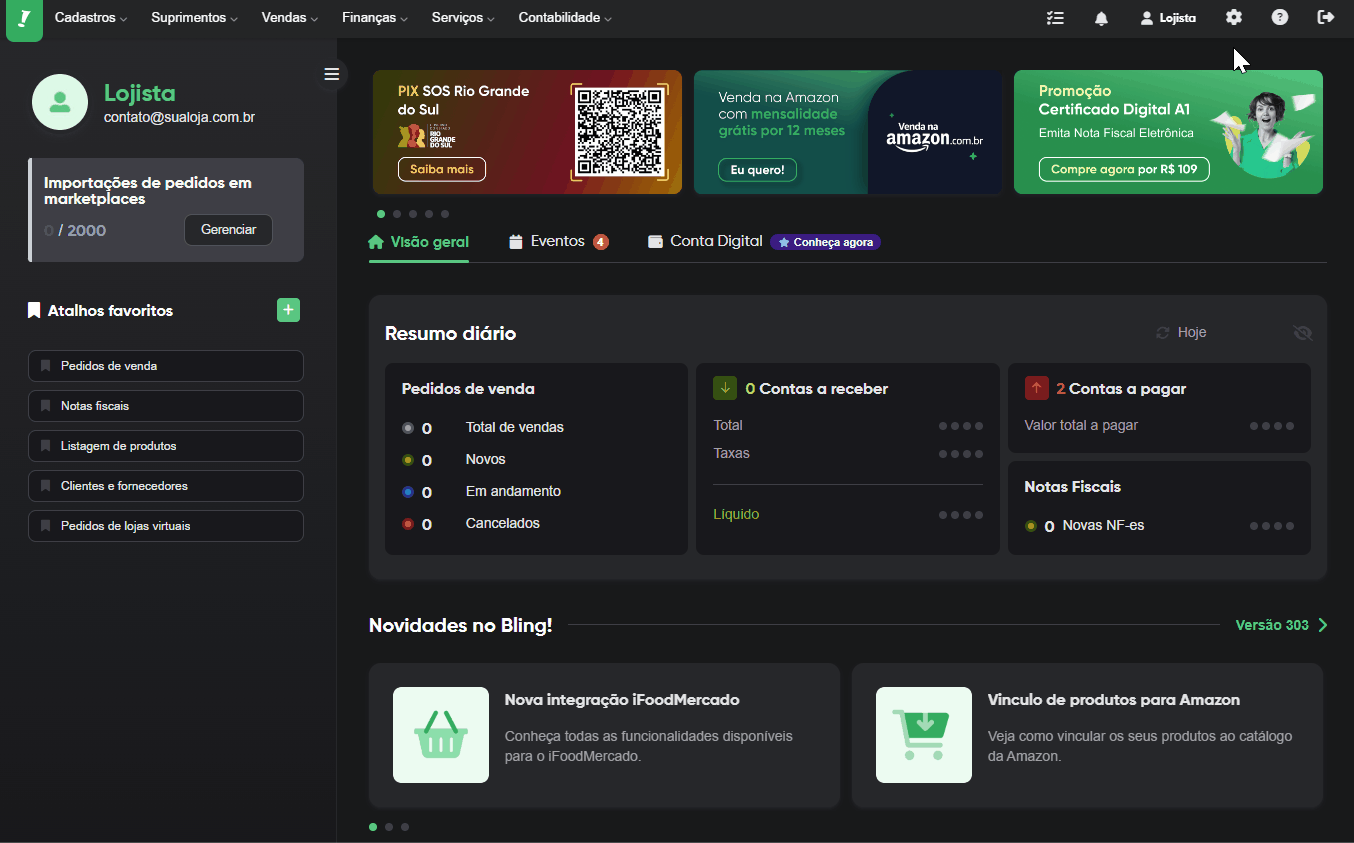Select the first banner carousel dot
This screenshot has width=1354, height=843.
pos(381,214)
